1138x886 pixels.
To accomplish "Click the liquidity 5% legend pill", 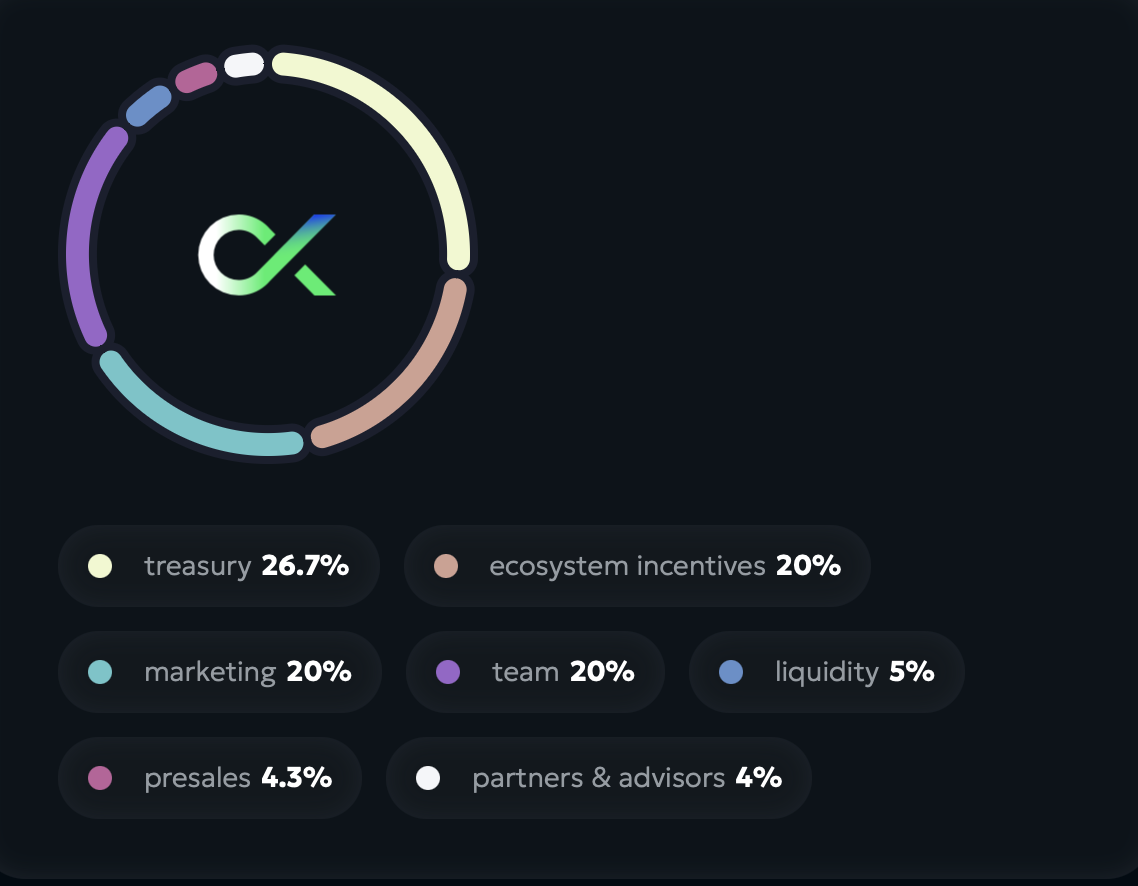I will [x=827, y=672].
